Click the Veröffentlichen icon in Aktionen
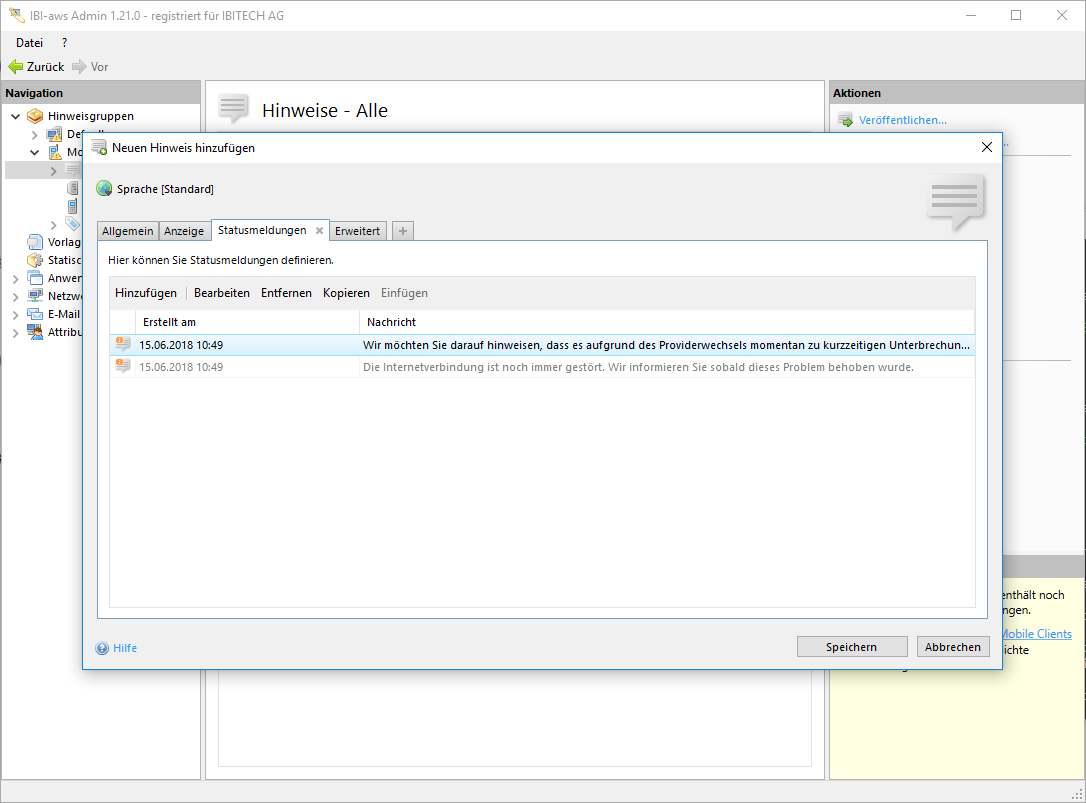1086x803 pixels. (x=845, y=120)
